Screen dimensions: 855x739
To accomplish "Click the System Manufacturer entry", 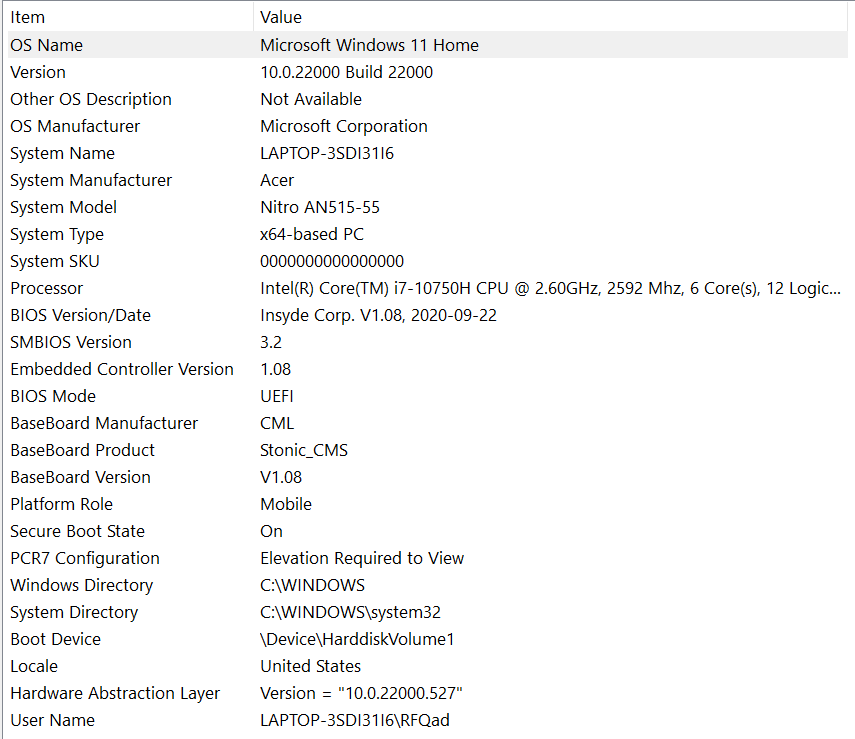I will [428, 180].
